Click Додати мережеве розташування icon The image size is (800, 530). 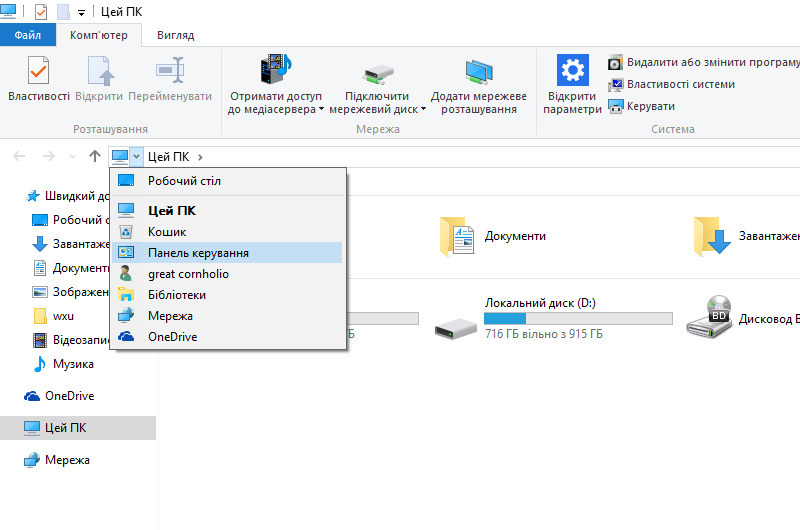click(x=479, y=71)
